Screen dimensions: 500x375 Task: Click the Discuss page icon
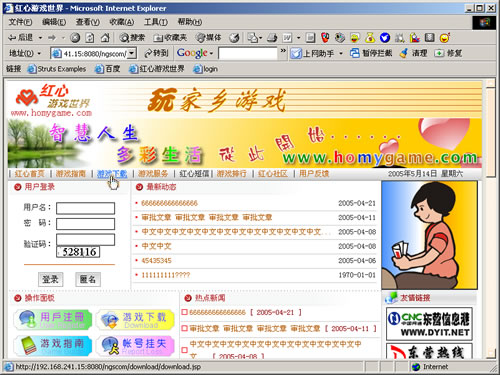click(x=310, y=38)
